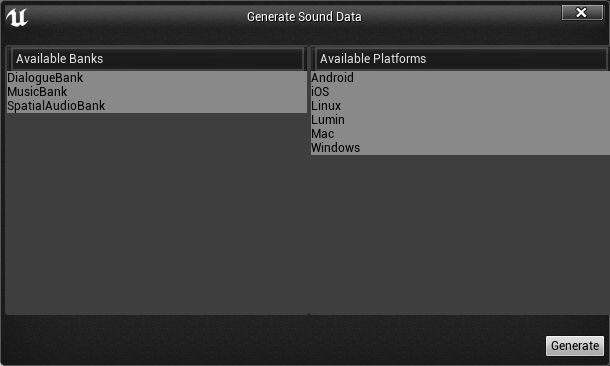Click the Unreal Engine logo icon
The width and height of the screenshot is (610, 366).
point(17,18)
